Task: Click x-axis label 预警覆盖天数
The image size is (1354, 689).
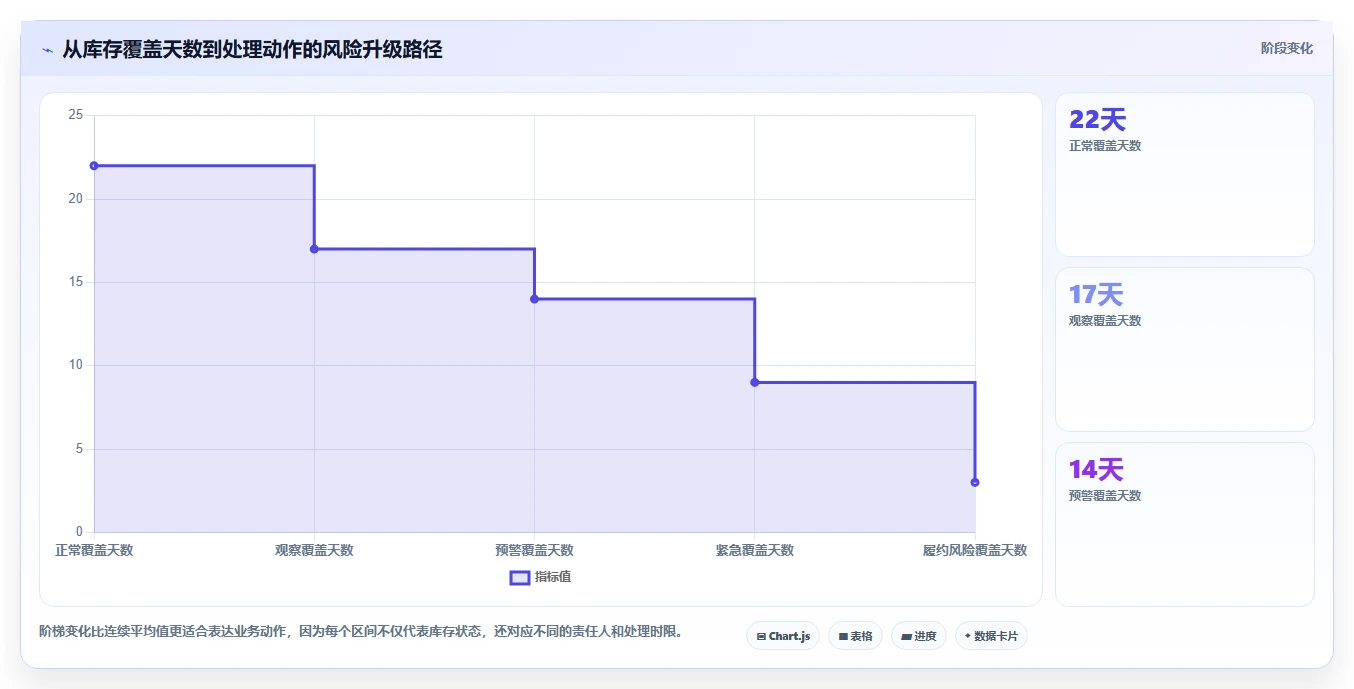Action: pos(534,550)
